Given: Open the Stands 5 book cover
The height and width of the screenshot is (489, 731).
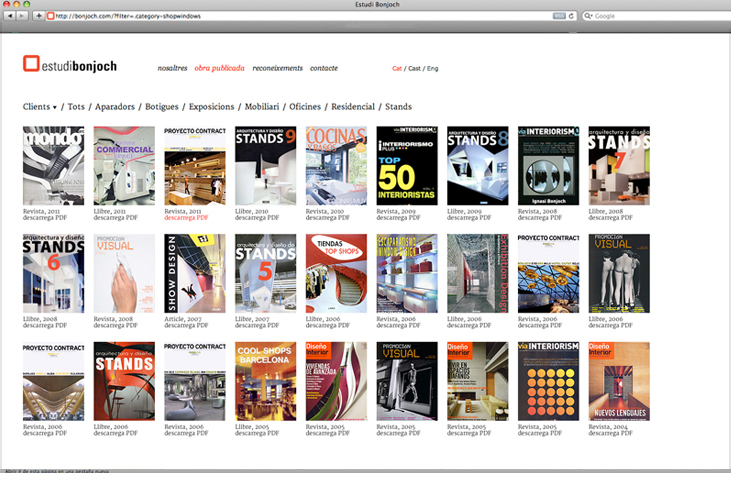Looking at the screenshot, I should click(x=265, y=273).
